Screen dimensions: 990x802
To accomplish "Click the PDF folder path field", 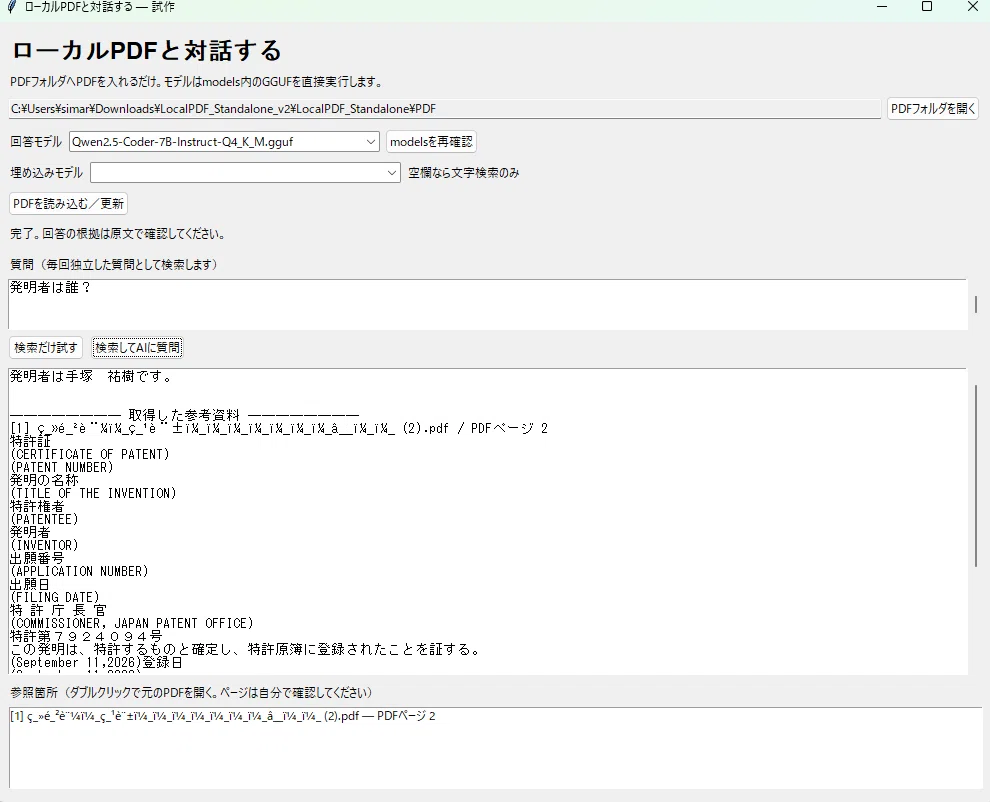I will pos(444,109).
